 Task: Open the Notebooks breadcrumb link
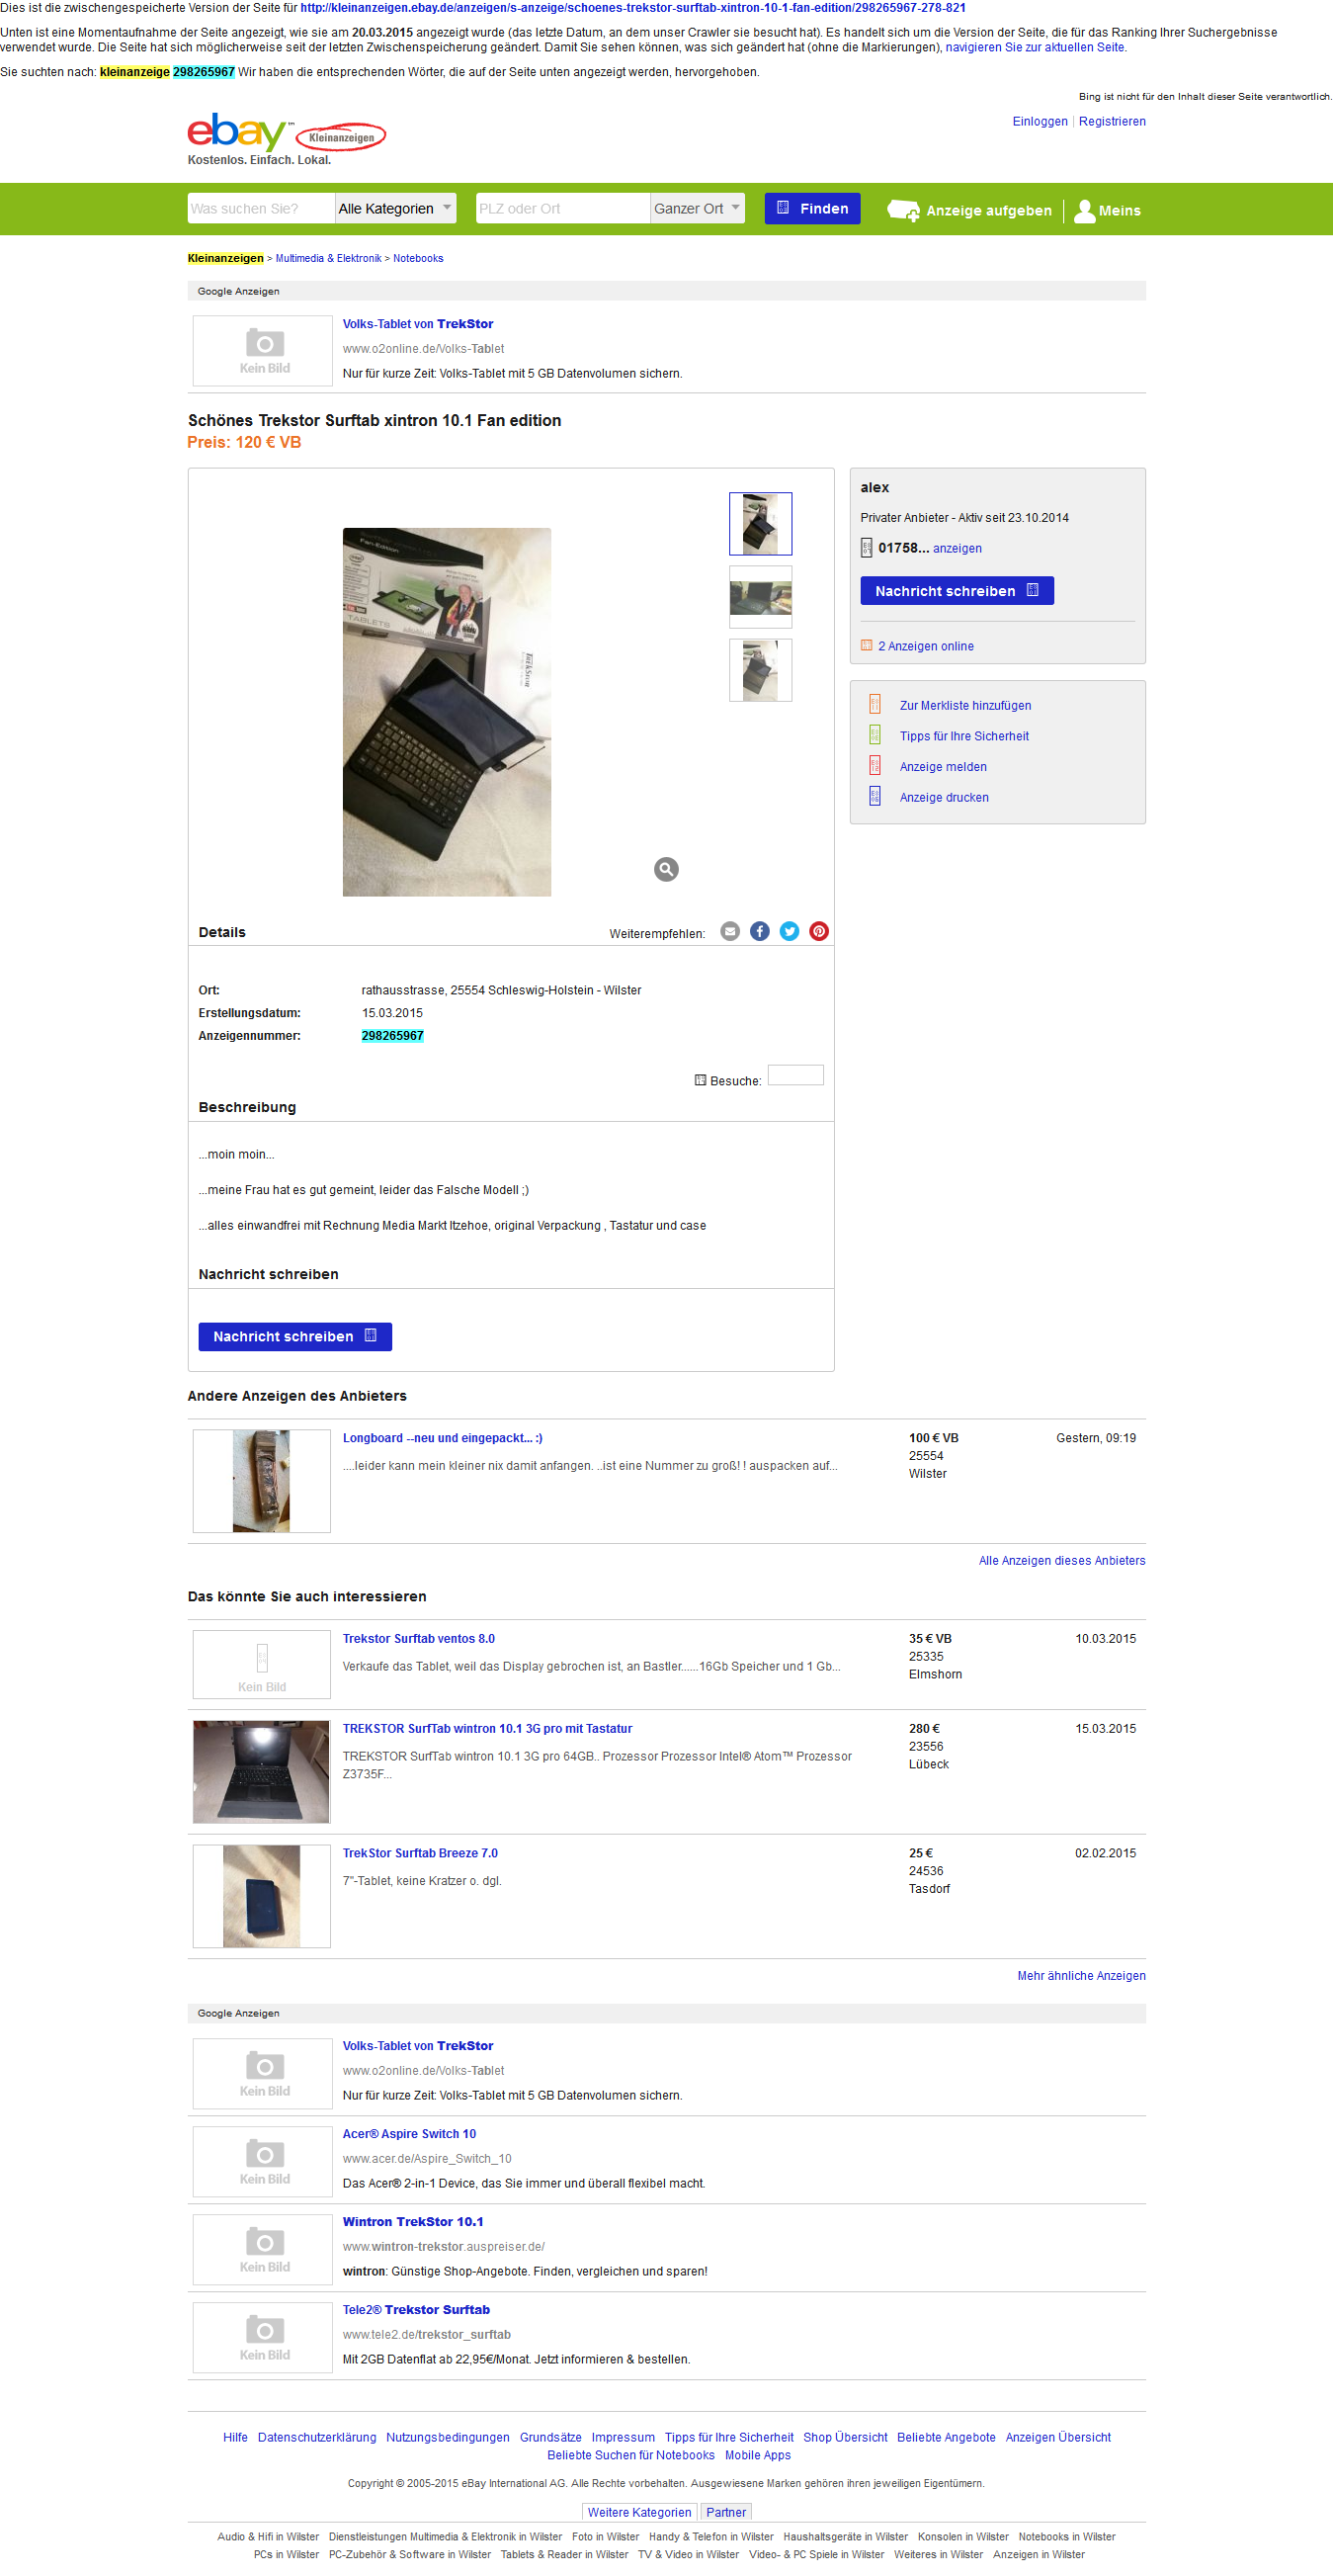(x=418, y=258)
